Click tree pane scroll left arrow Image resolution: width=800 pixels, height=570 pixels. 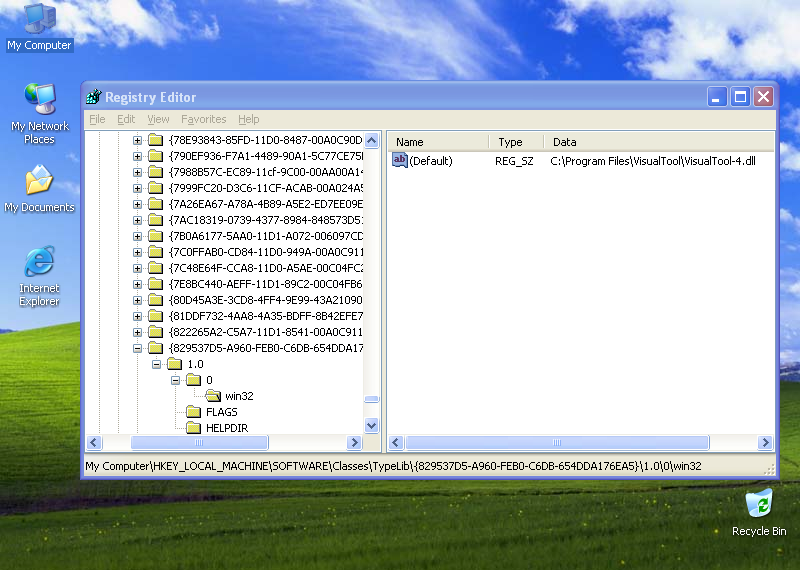pyautogui.click(x=94, y=442)
